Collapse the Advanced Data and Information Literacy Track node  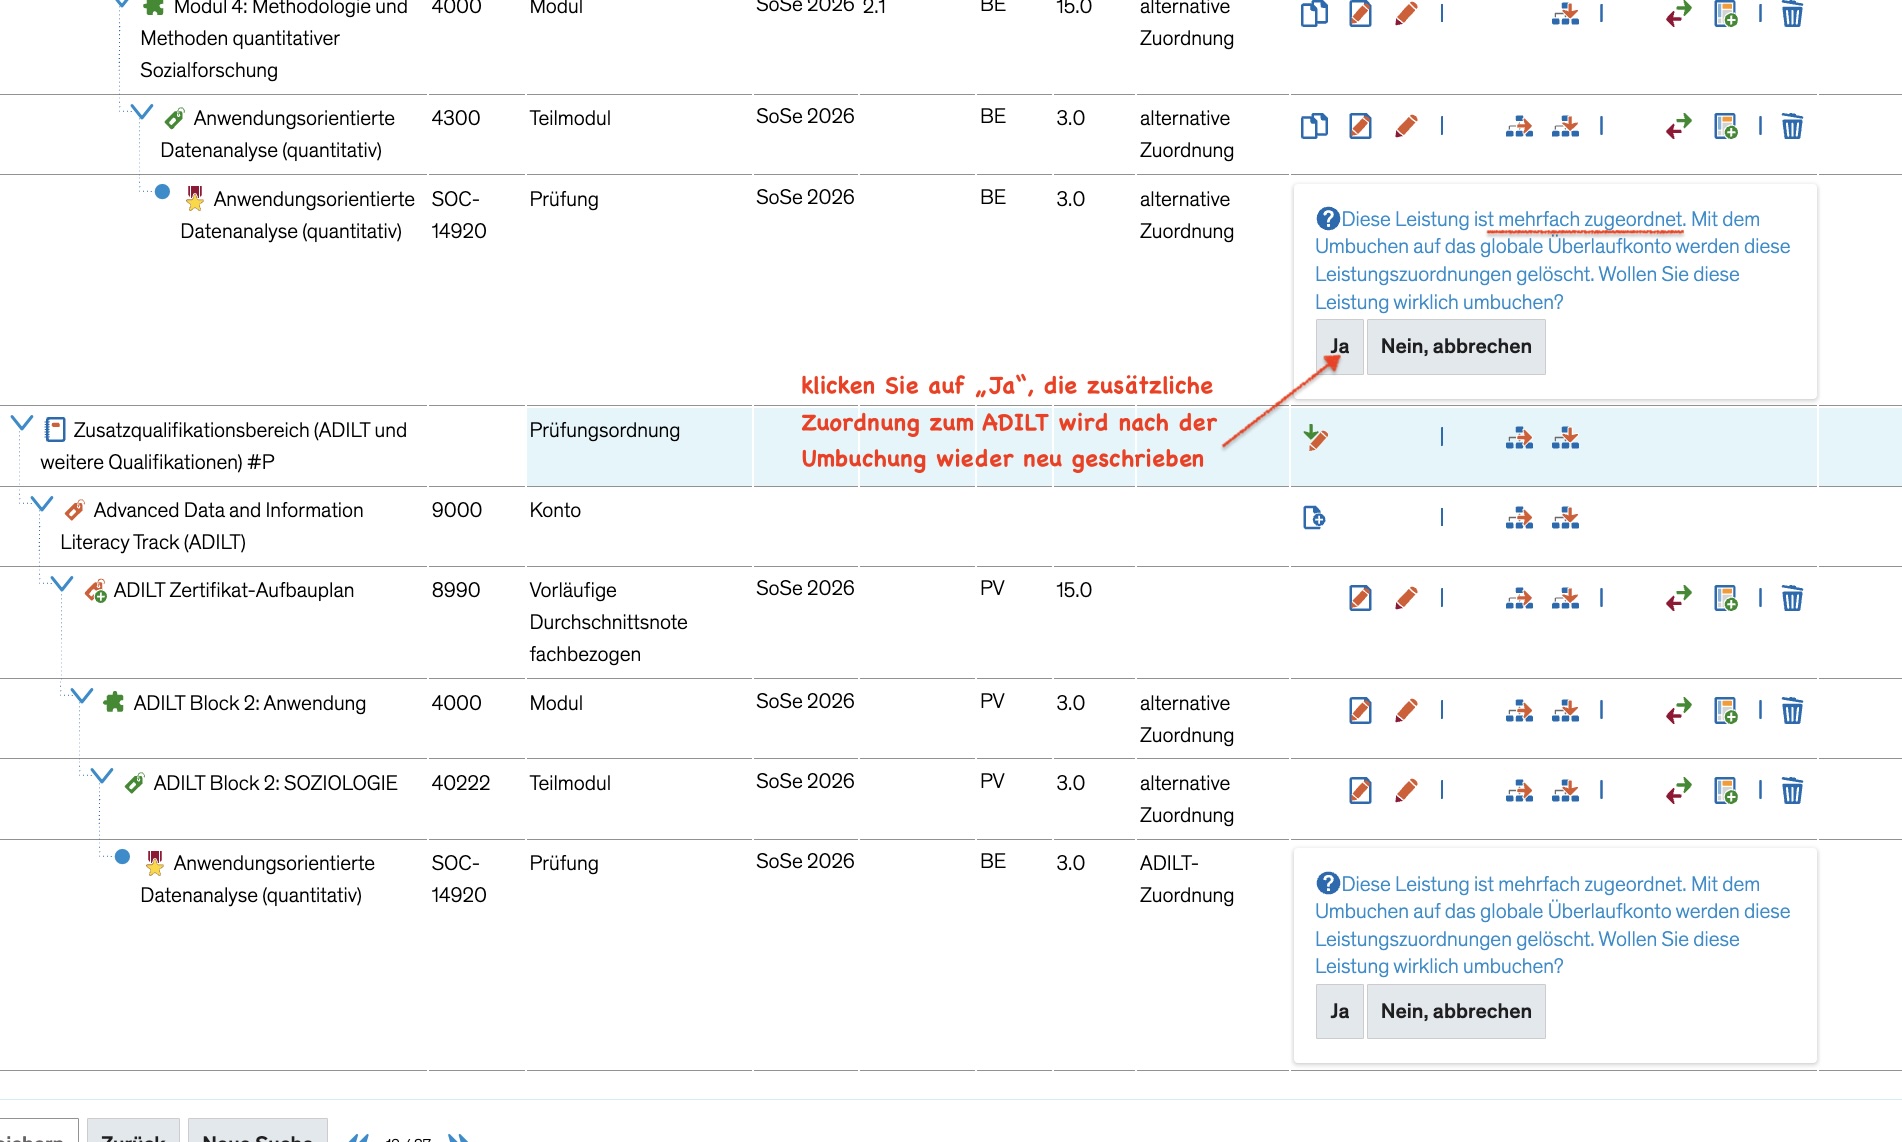[42, 503]
